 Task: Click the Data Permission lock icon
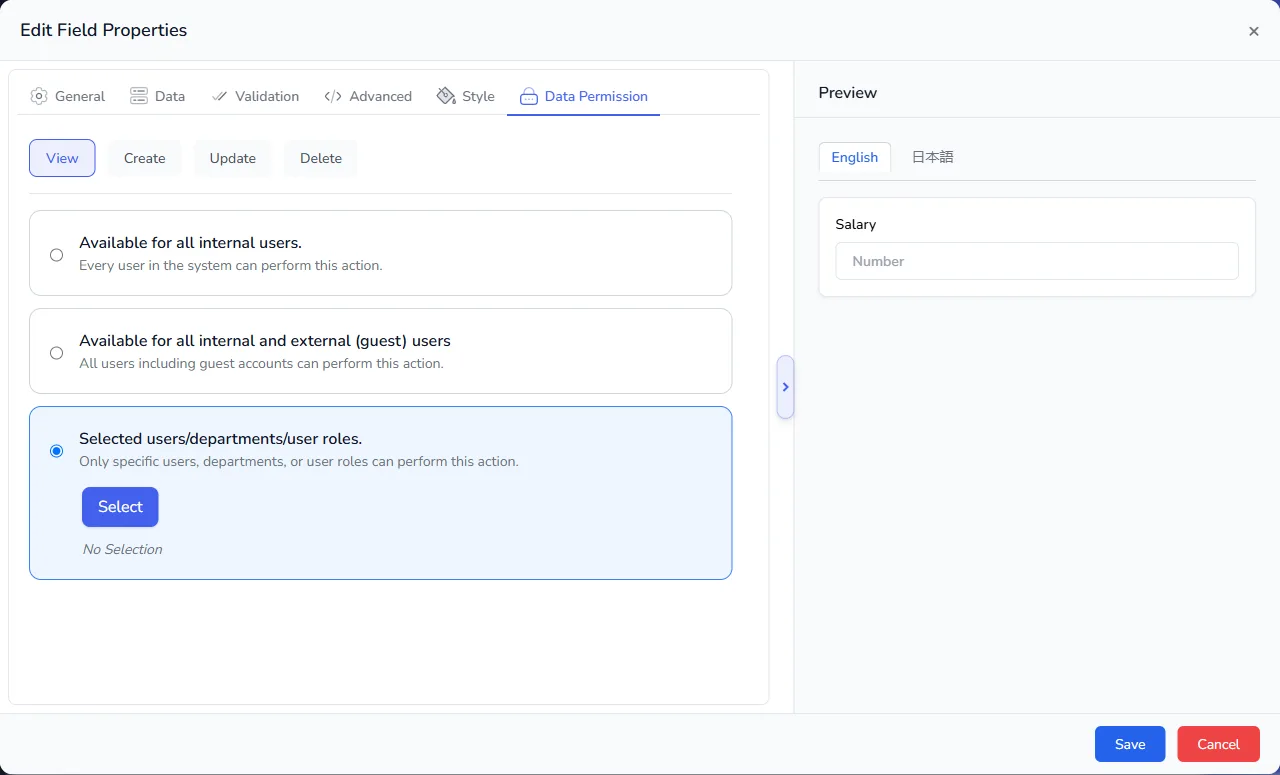click(529, 96)
